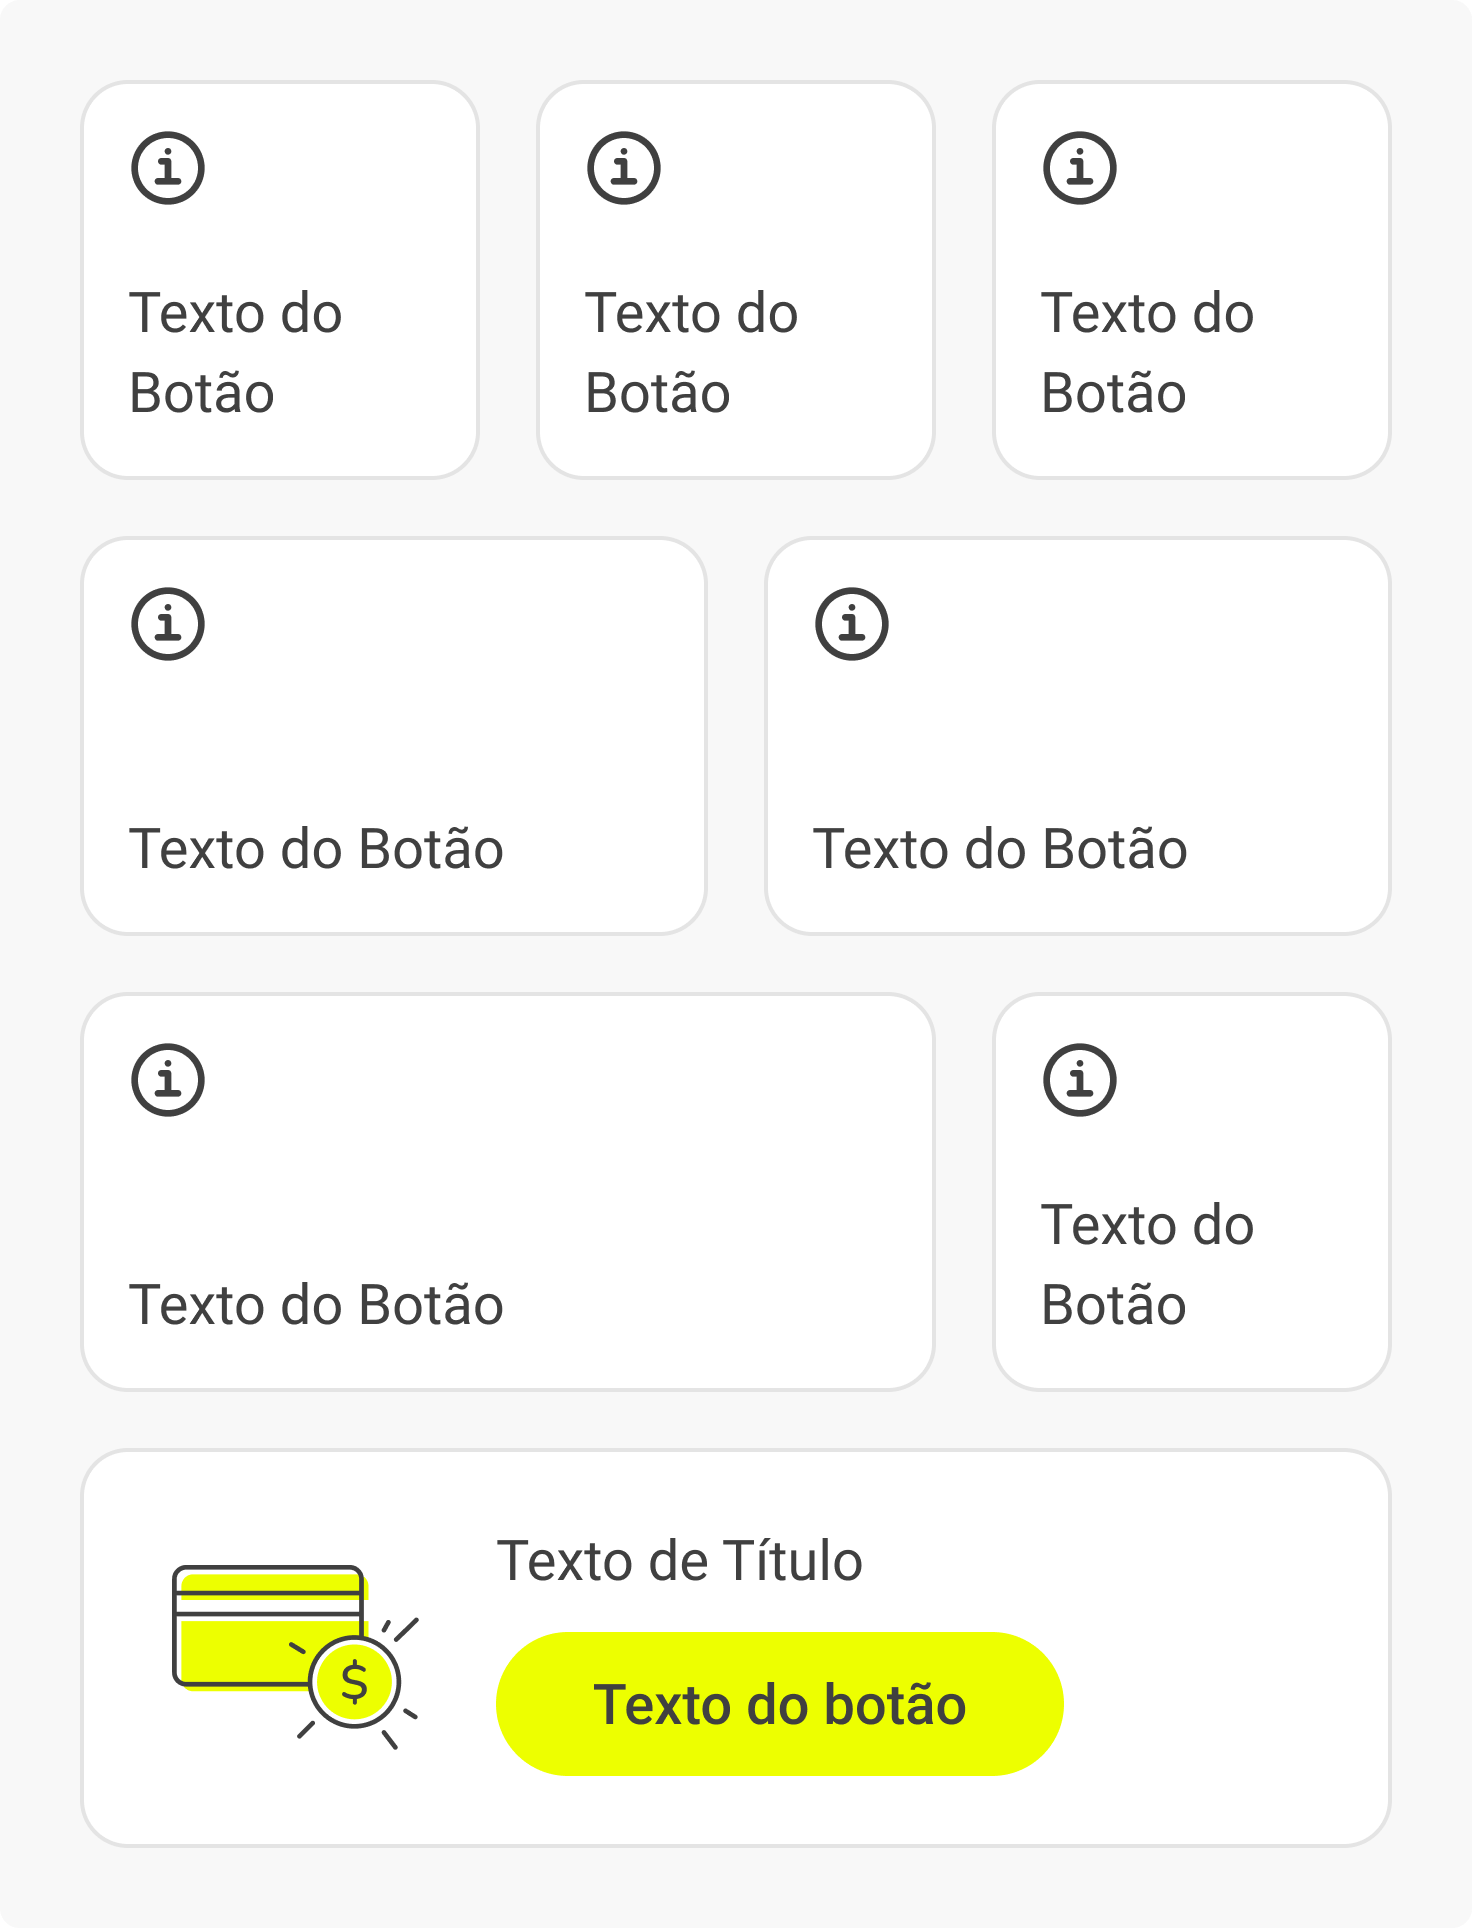Click the info icon in the last top-row card
The width and height of the screenshot is (1472, 1928).
click(x=1080, y=168)
